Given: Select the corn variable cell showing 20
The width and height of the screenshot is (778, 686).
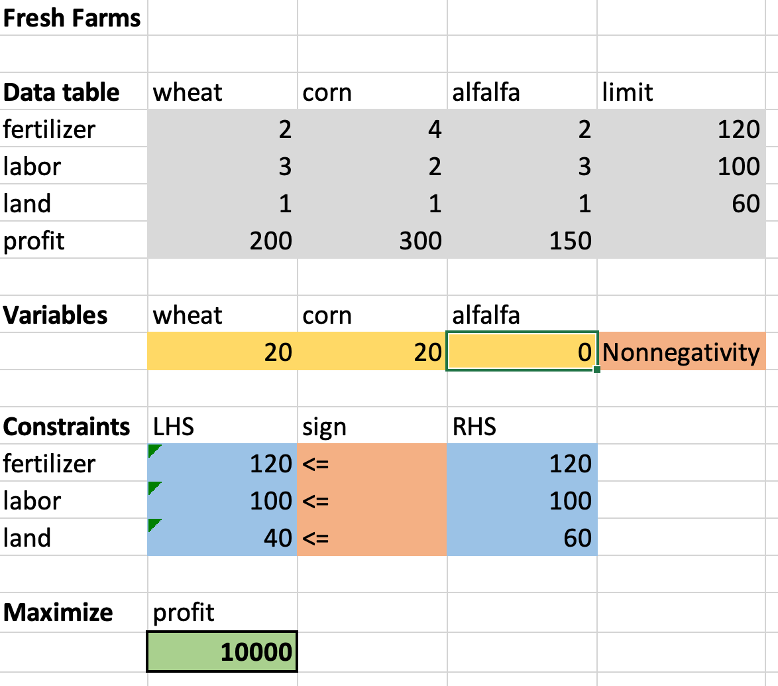Looking at the screenshot, I should [x=371, y=353].
